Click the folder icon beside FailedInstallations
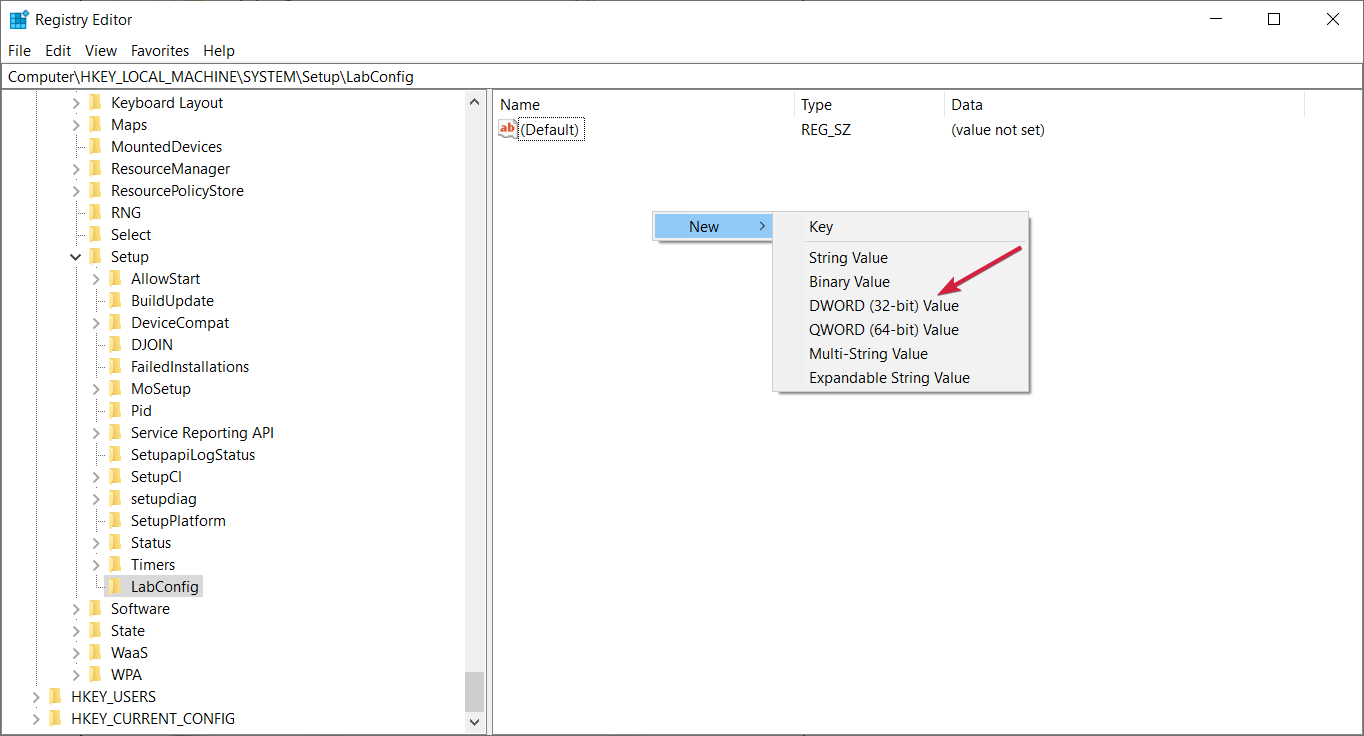 point(115,366)
